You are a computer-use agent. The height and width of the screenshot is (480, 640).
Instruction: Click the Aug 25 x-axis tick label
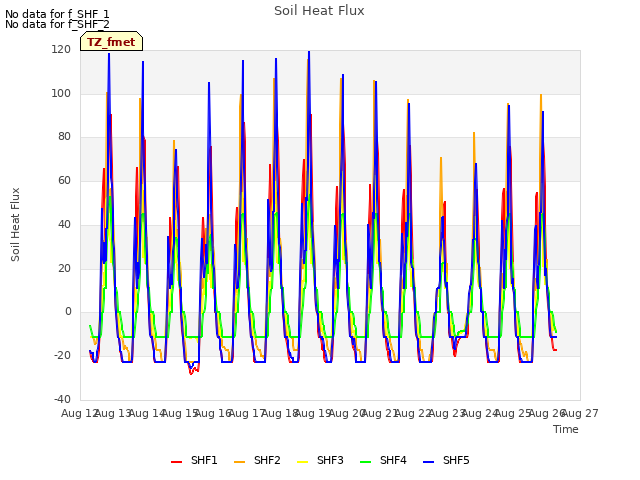pos(514,413)
